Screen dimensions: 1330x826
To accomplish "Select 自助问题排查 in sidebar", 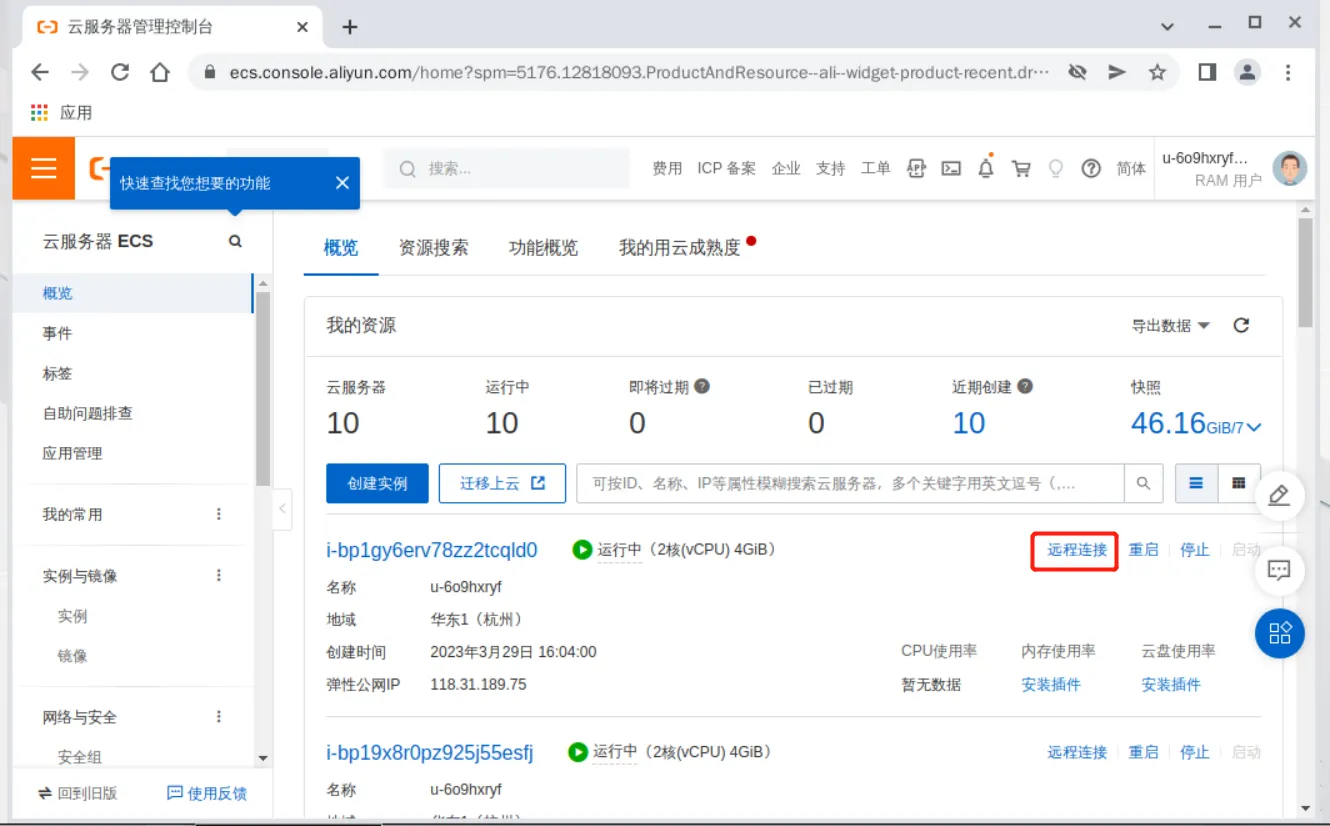I will point(87,413).
